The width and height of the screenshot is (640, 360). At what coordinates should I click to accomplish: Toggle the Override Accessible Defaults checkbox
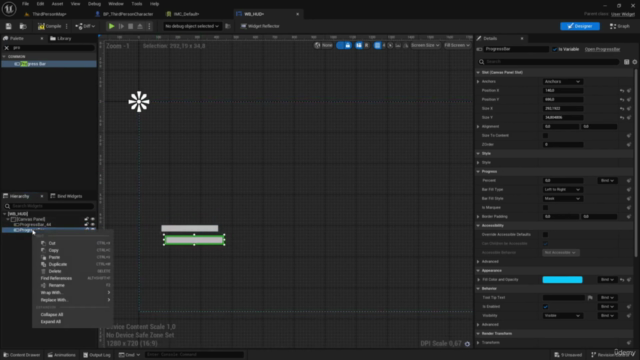tap(545, 235)
